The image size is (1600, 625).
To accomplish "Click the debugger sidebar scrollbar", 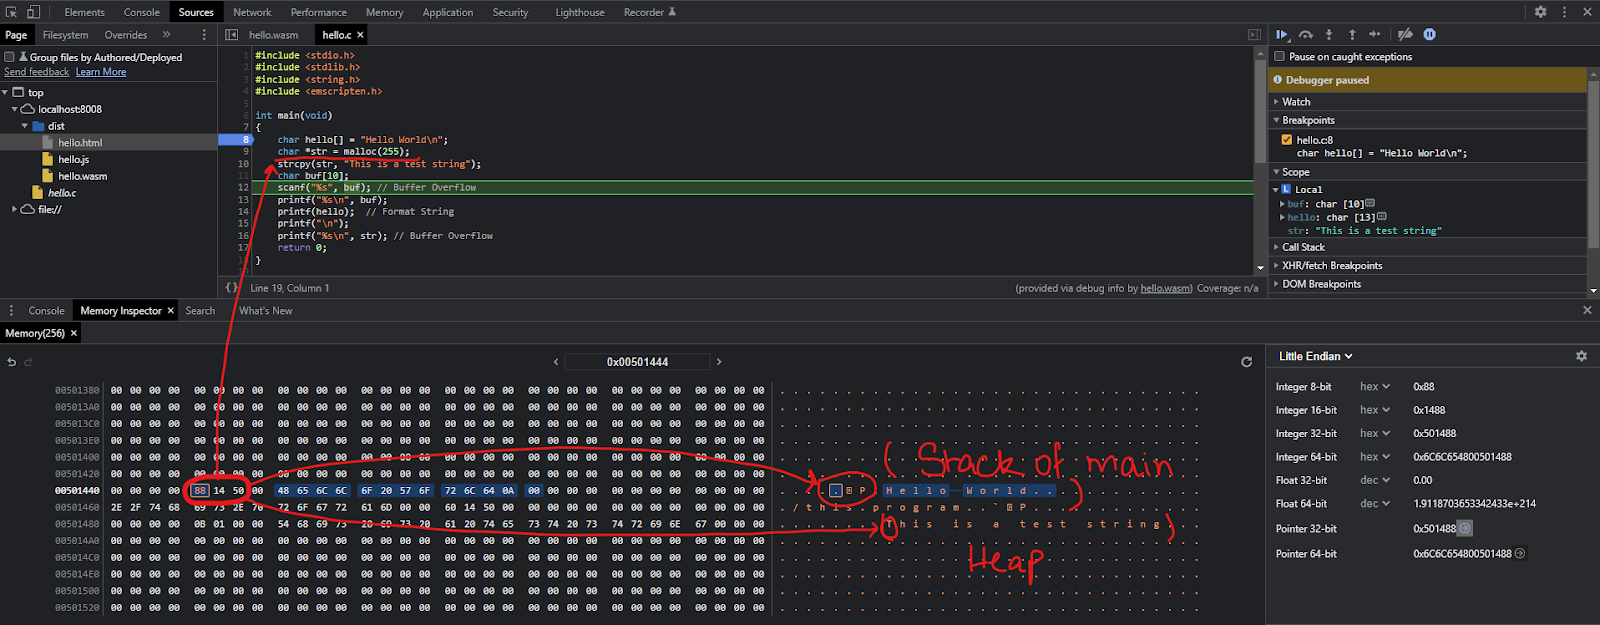I will pos(1593,165).
